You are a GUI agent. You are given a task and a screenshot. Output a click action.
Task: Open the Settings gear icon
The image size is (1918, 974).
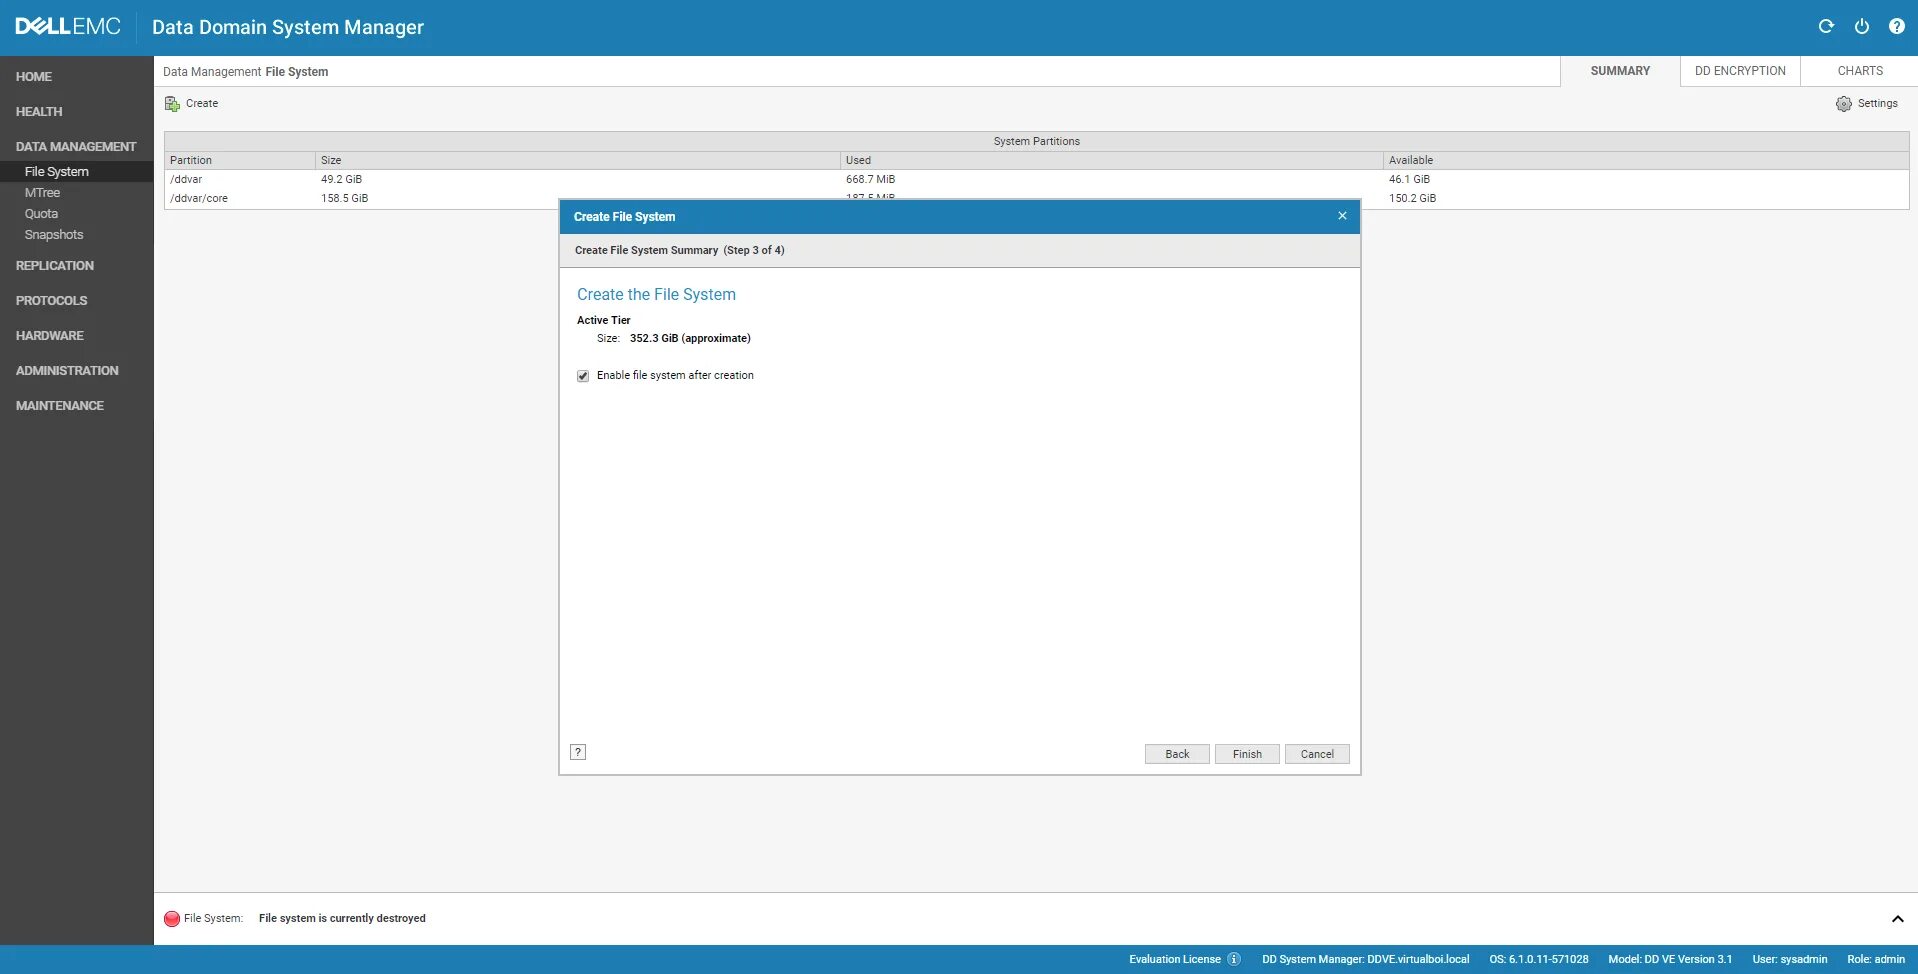1843,104
